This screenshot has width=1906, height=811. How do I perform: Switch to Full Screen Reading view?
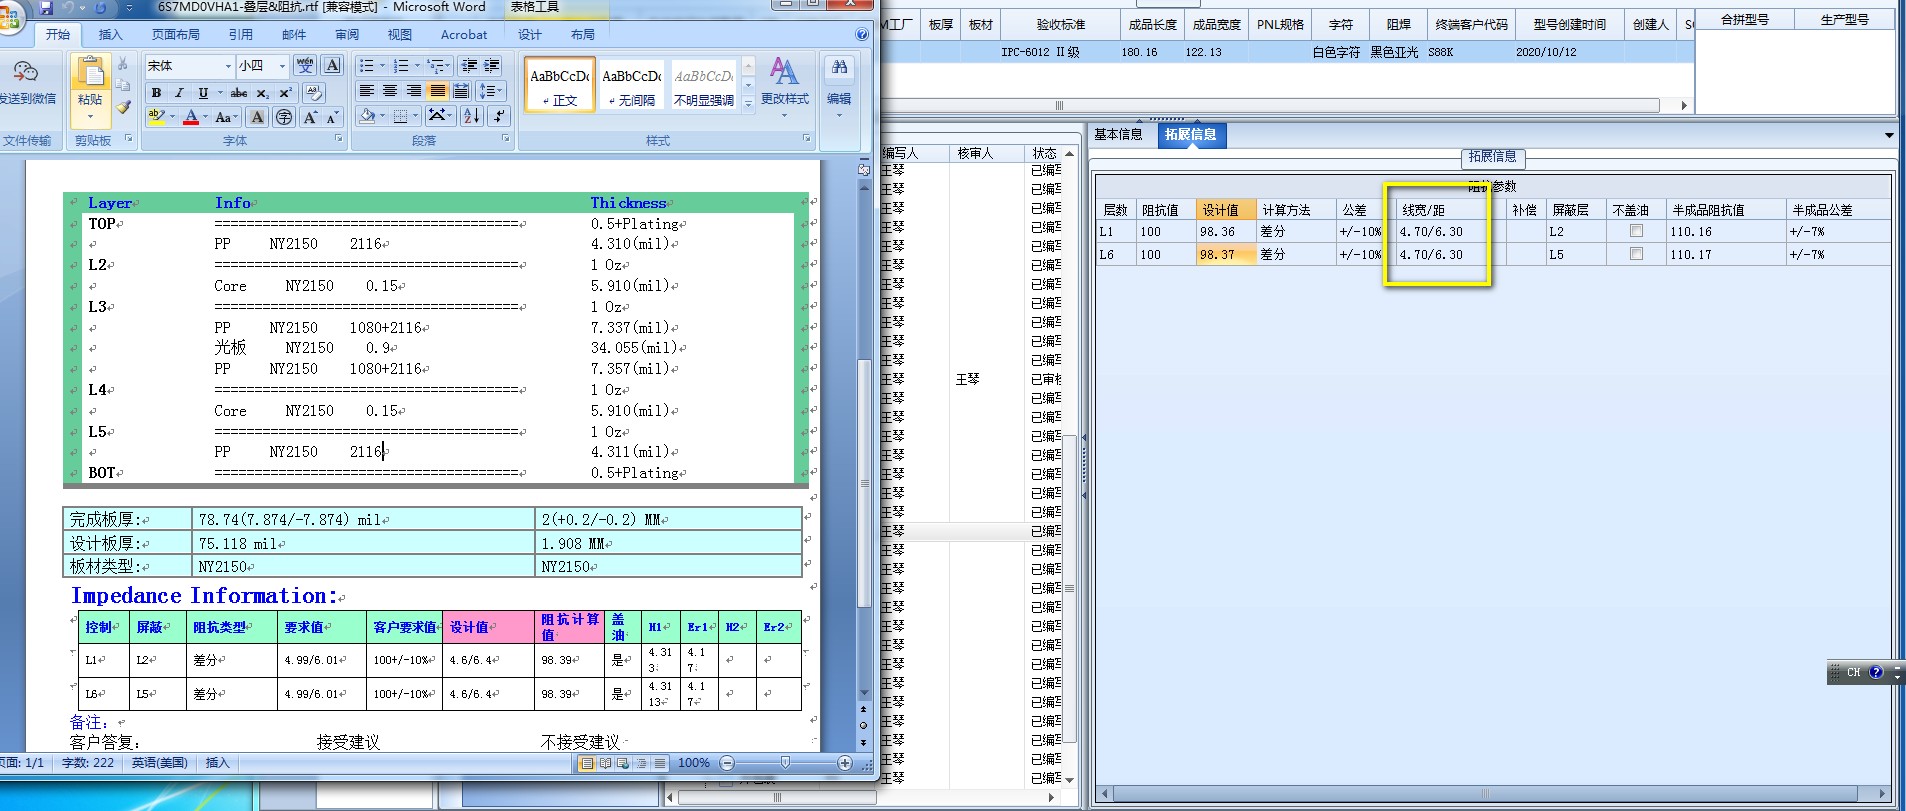tap(605, 763)
